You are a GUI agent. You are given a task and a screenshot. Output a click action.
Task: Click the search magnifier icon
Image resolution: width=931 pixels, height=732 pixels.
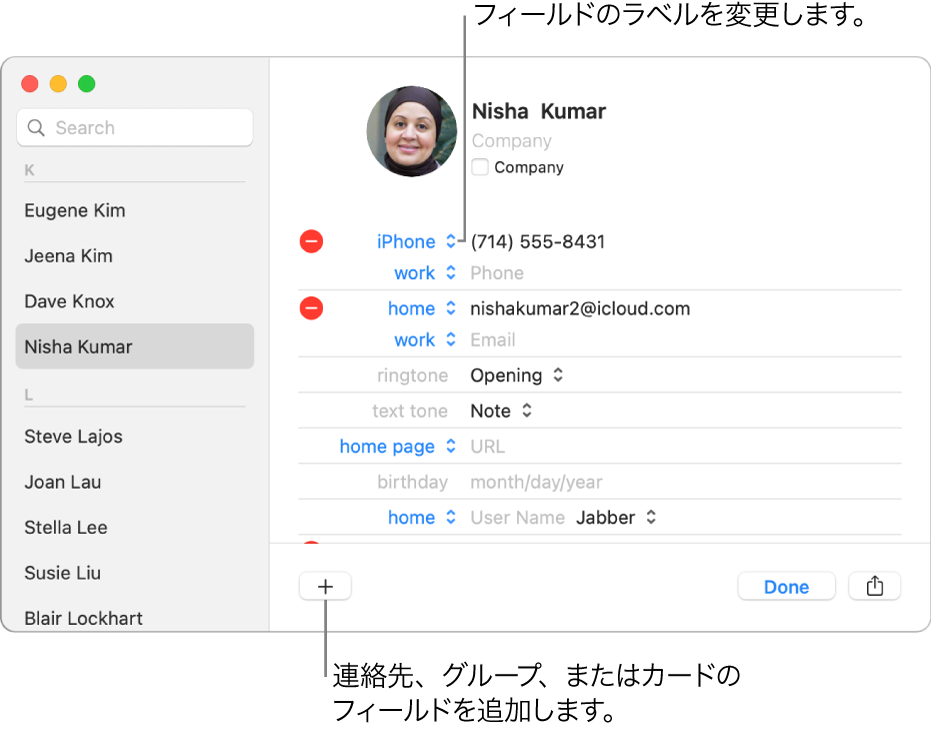click(36, 128)
